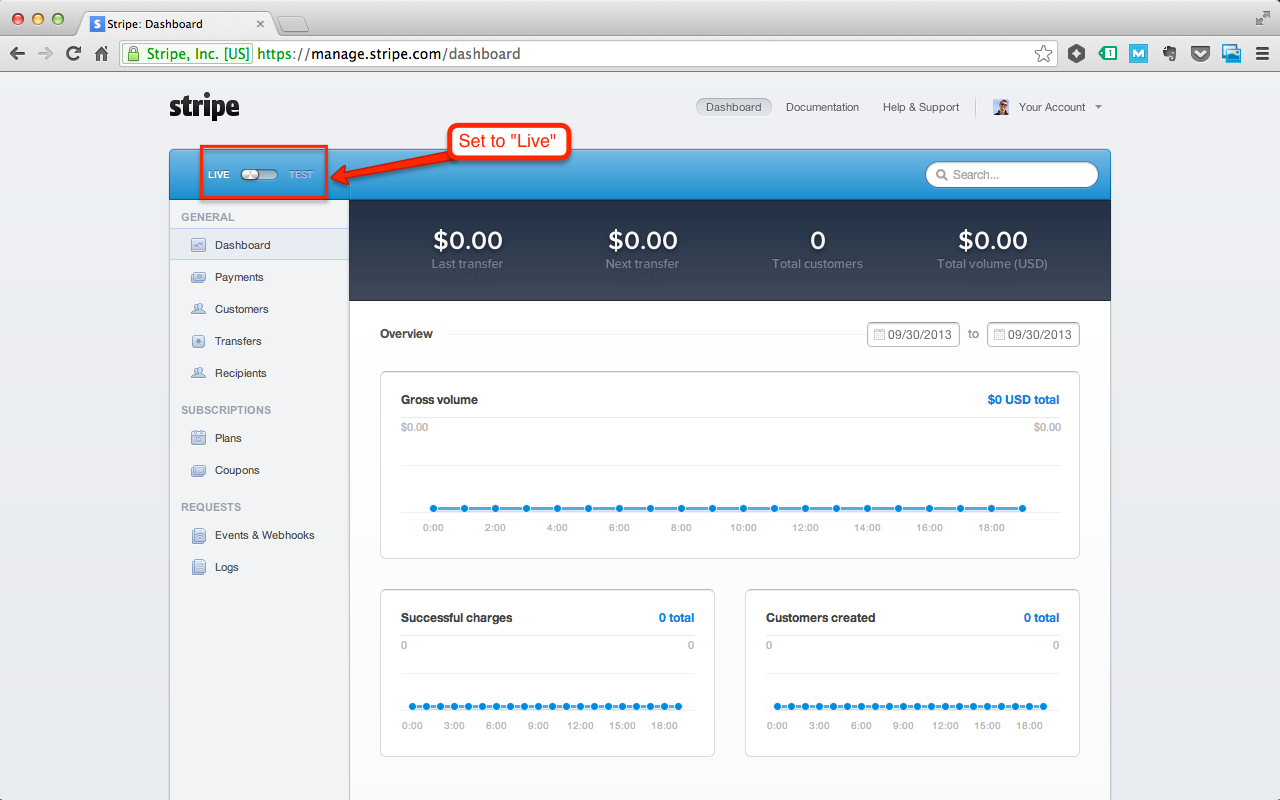Click the browser address bar URL

click(x=389, y=54)
